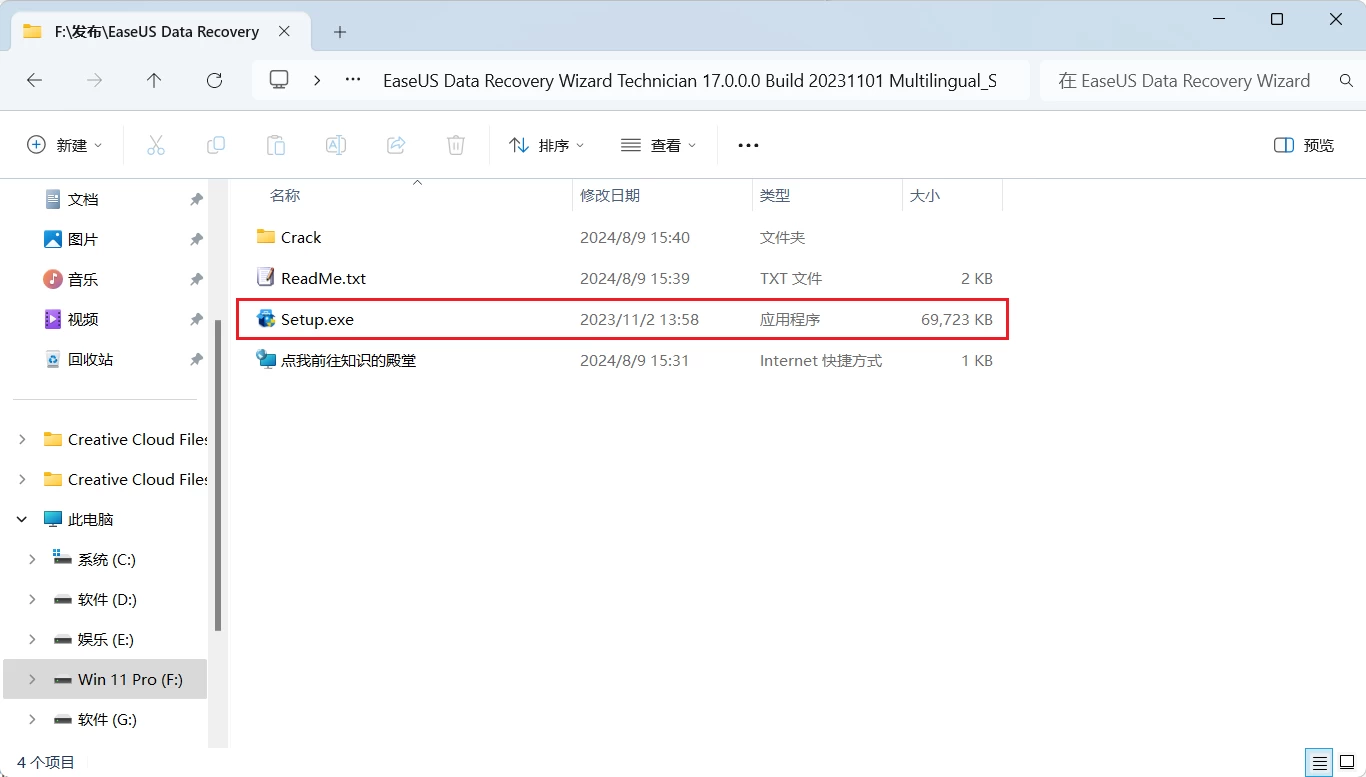Expand the address bar path chevron
The height and width of the screenshot is (777, 1366).
pyautogui.click(x=317, y=80)
